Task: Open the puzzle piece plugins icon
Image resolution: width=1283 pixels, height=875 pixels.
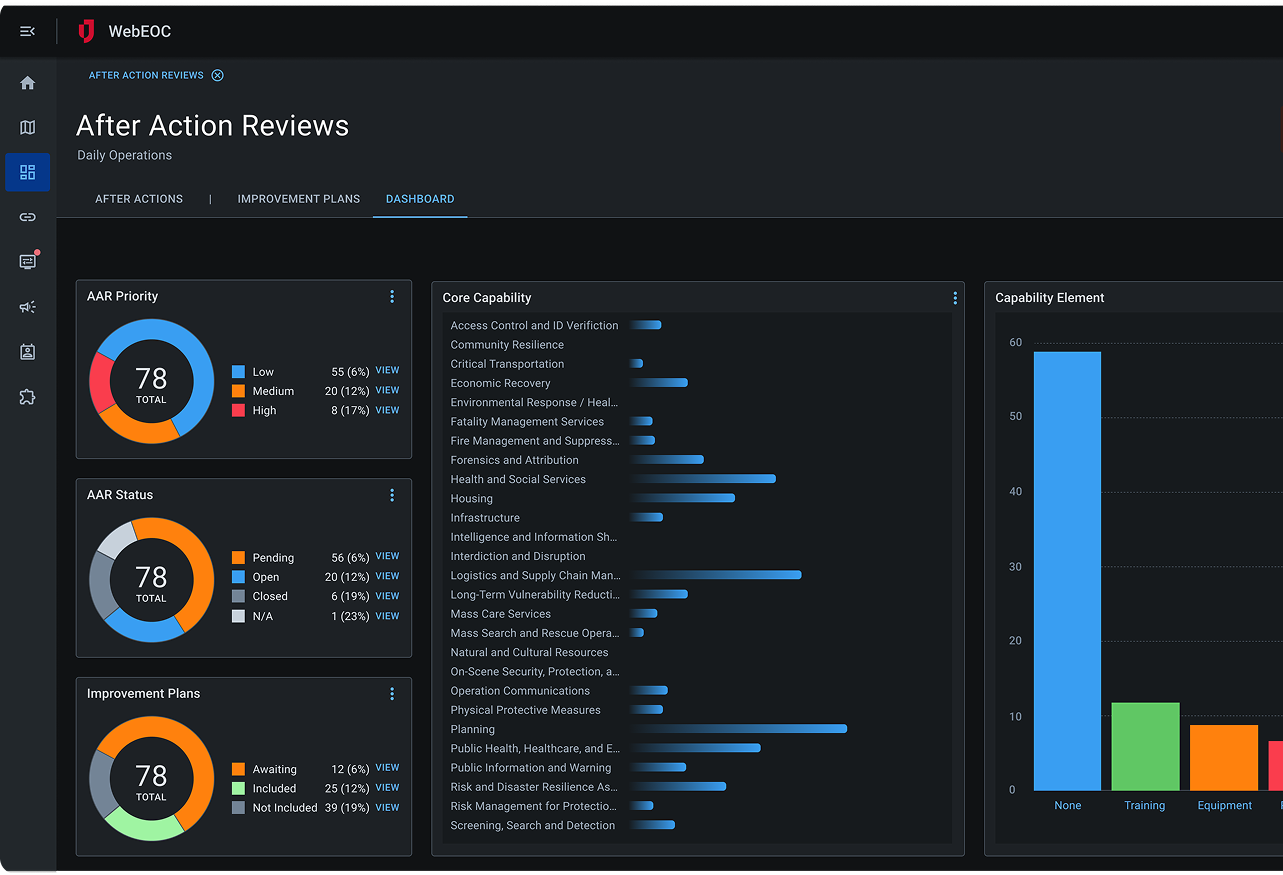Action: 27,397
